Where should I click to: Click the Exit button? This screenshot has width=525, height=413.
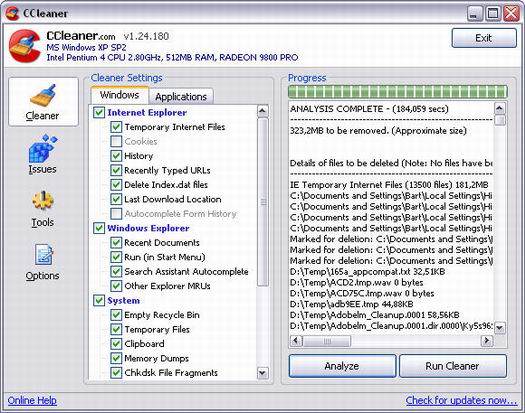click(484, 38)
